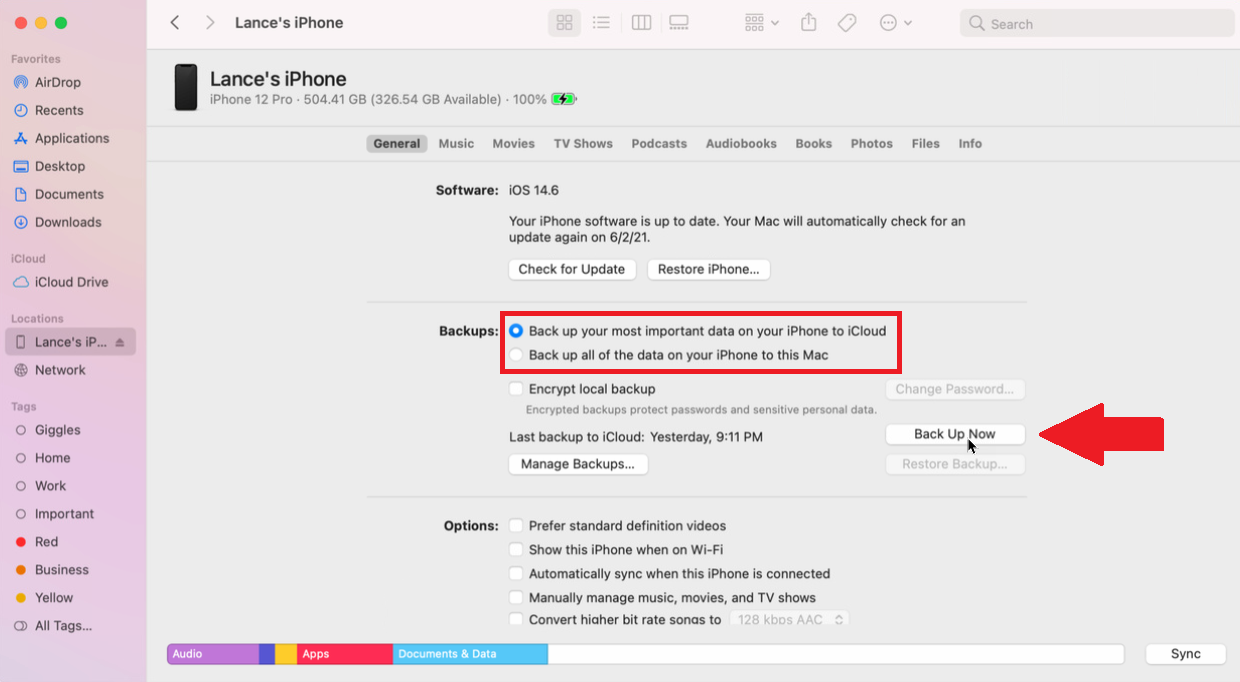Enable Prefer standard definition videos
Screen dimensions: 1240x682
tap(516, 525)
